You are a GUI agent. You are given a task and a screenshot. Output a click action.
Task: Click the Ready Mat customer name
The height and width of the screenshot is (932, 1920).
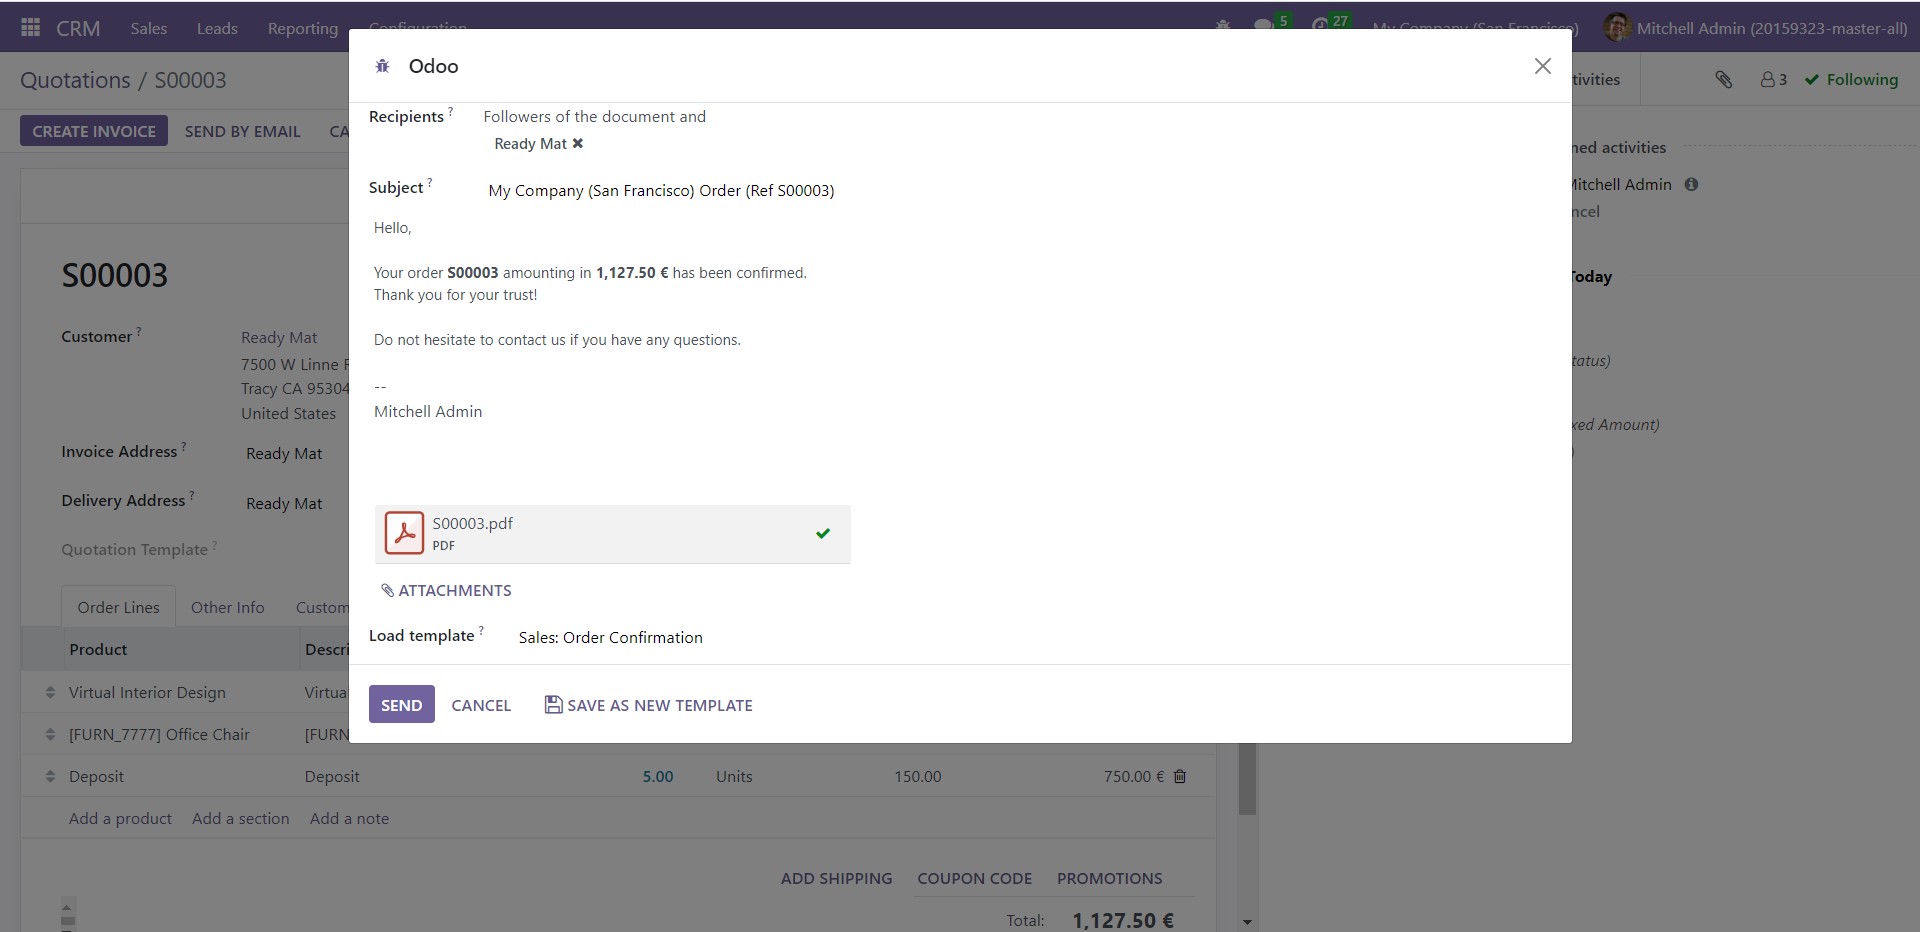coord(279,338)
